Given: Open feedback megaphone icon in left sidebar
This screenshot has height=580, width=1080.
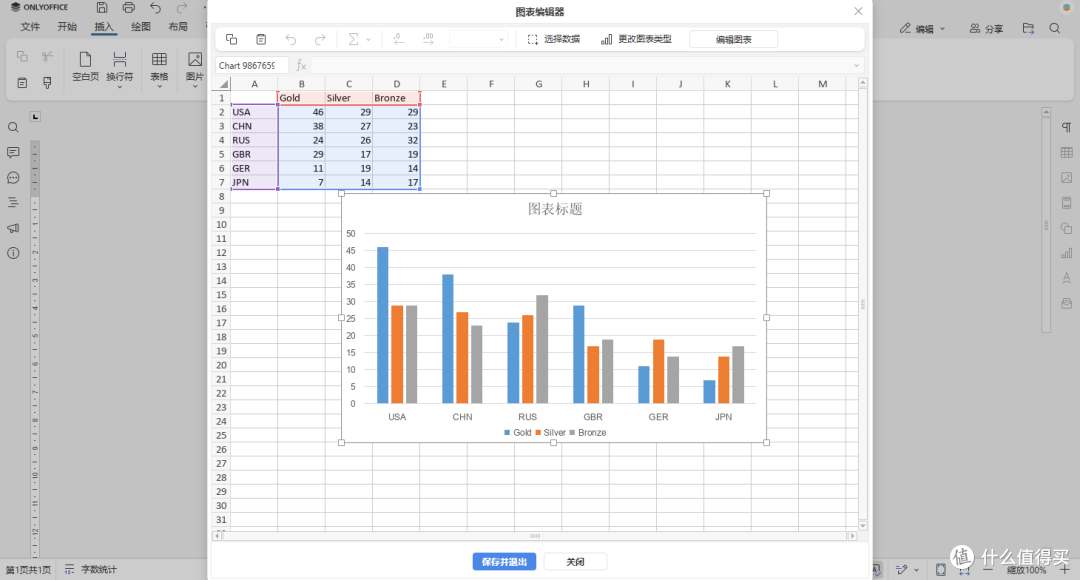Looking at the screenshot, I should [13, 228].
